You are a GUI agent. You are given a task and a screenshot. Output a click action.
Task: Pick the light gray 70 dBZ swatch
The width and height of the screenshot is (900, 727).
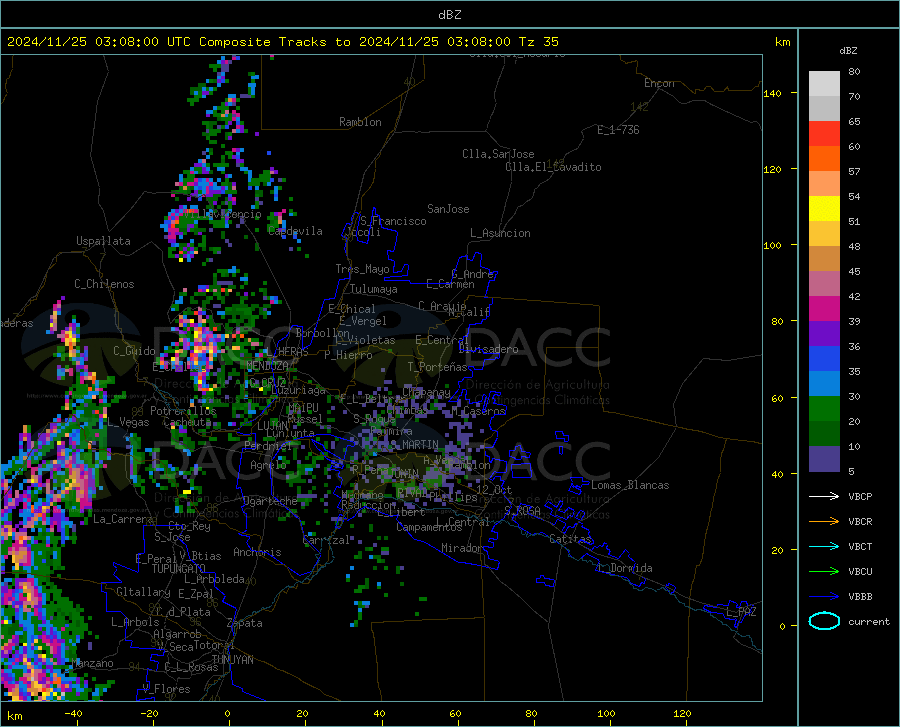tap(824, 84)
